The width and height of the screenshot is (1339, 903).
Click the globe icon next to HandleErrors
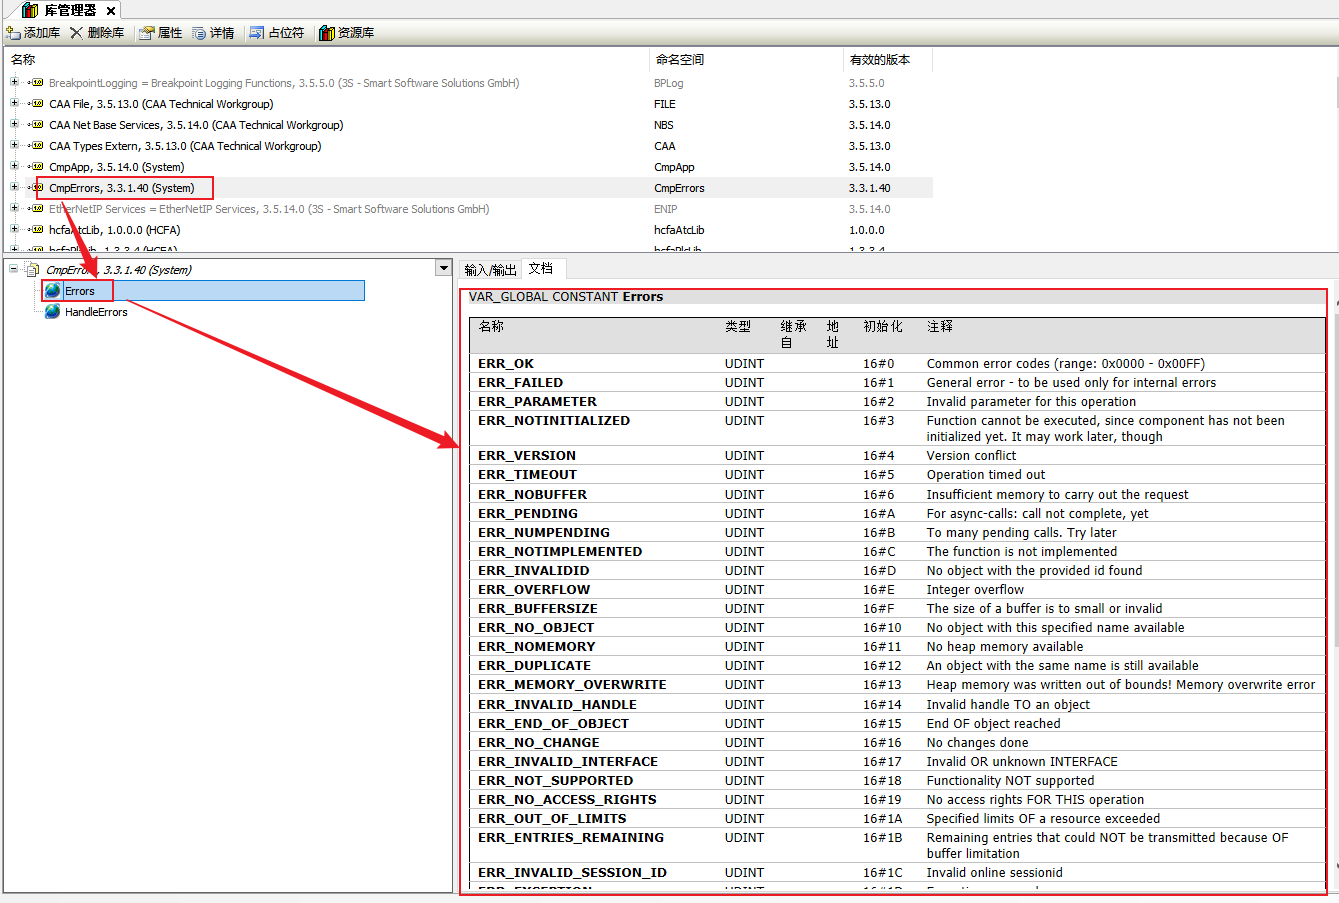[x=53, y=312]
